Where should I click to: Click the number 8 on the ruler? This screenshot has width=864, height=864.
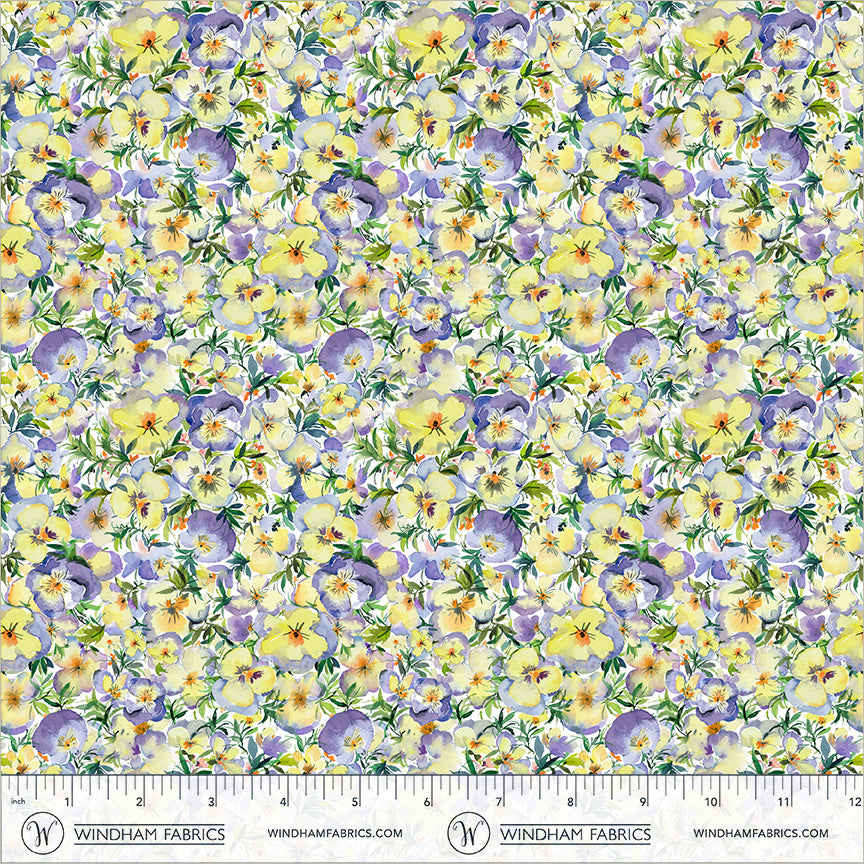pos(570,802)
